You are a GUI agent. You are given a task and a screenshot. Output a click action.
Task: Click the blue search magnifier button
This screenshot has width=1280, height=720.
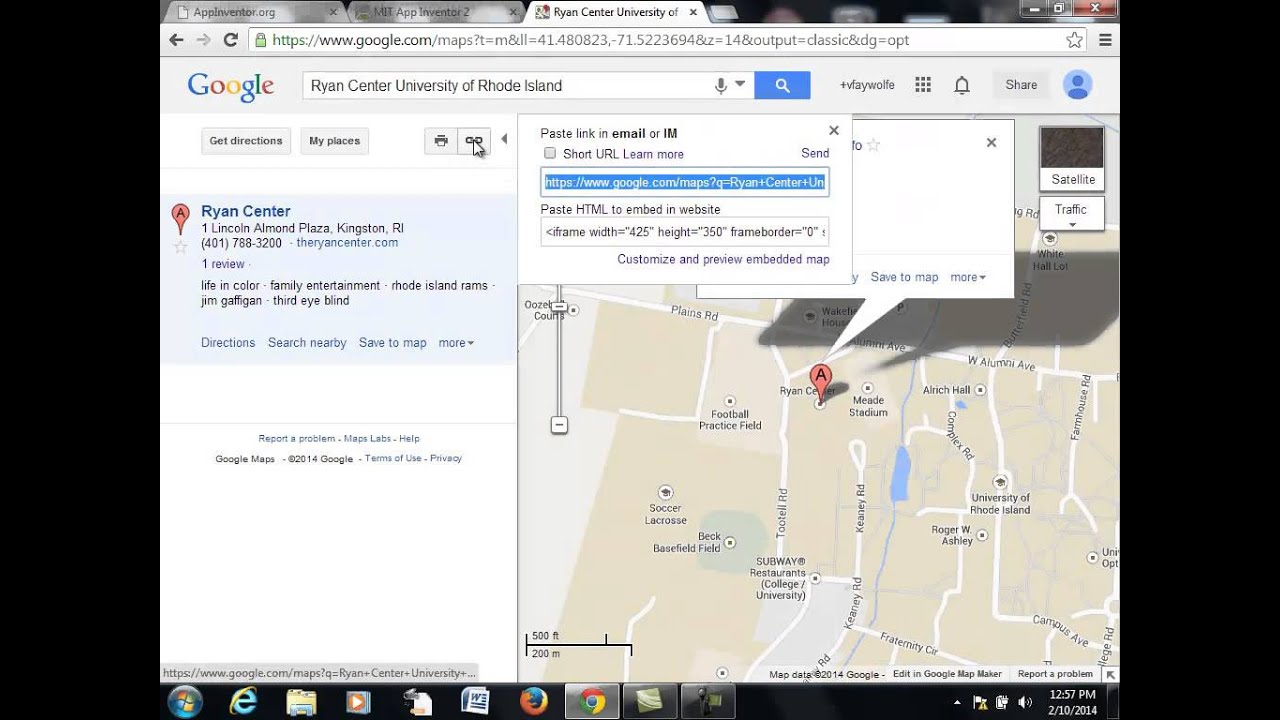[x=782, y=85]
